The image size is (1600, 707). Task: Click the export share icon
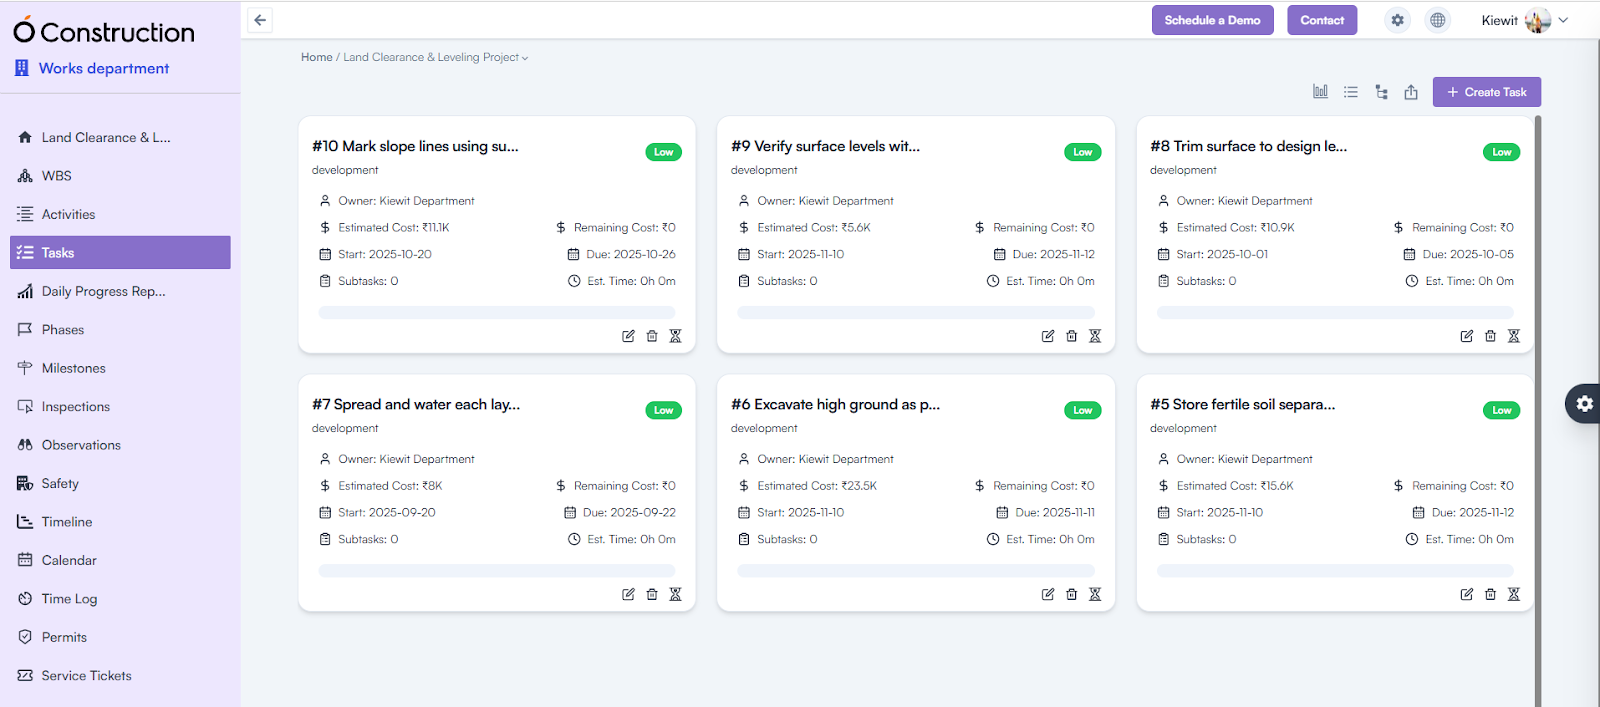coord(1411,92)
